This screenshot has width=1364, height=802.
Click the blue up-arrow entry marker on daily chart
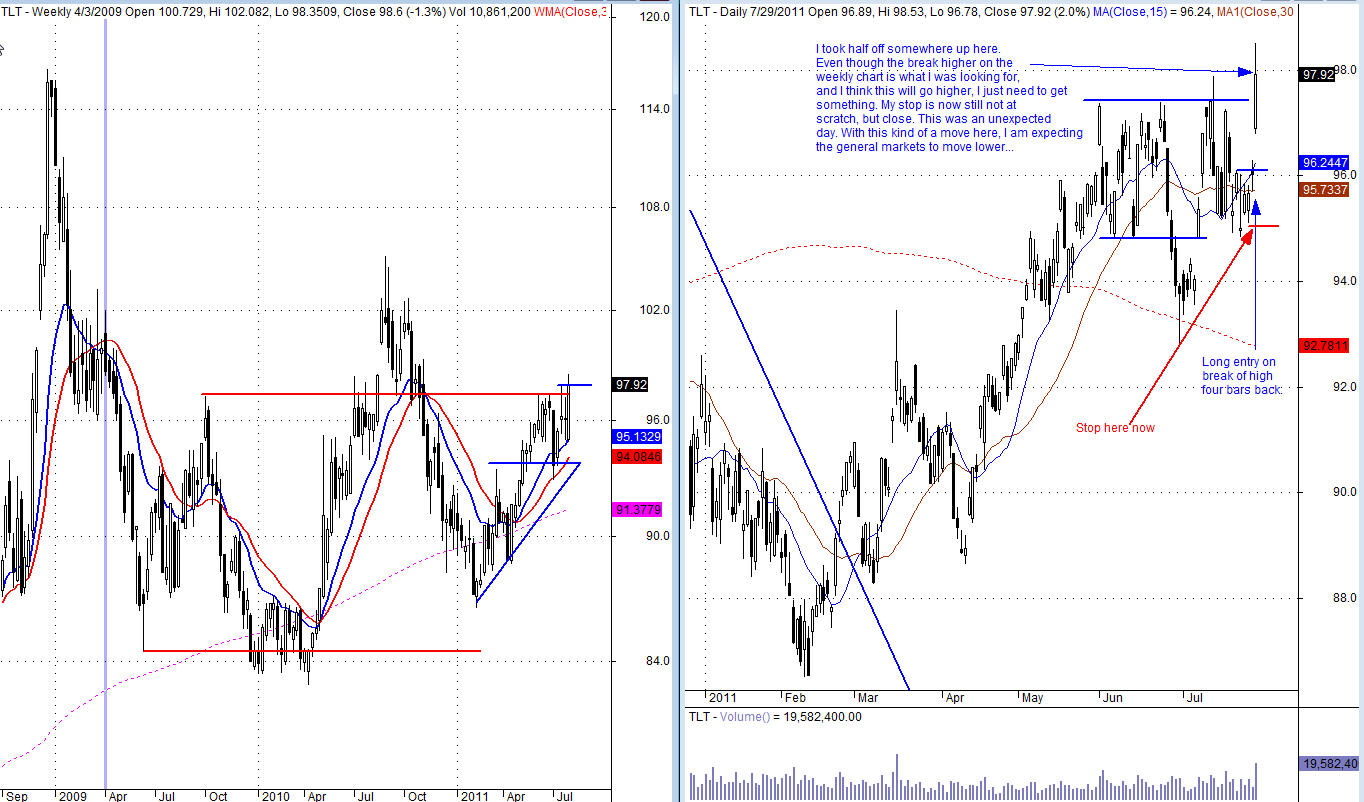tap(1256, 207)
